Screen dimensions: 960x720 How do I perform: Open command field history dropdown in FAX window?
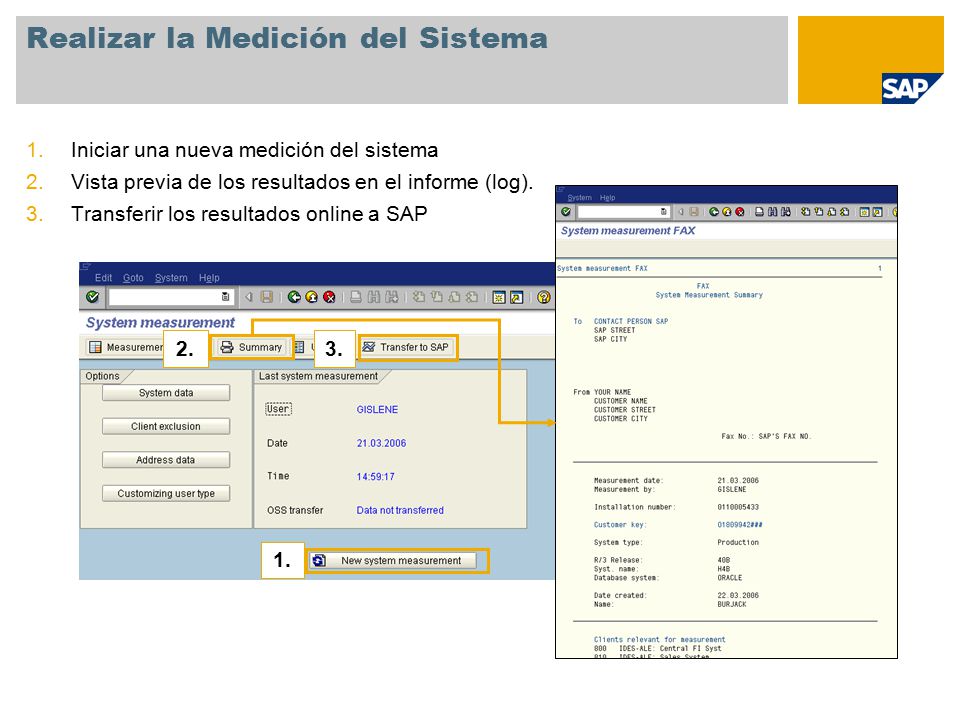tap(664, 211)
